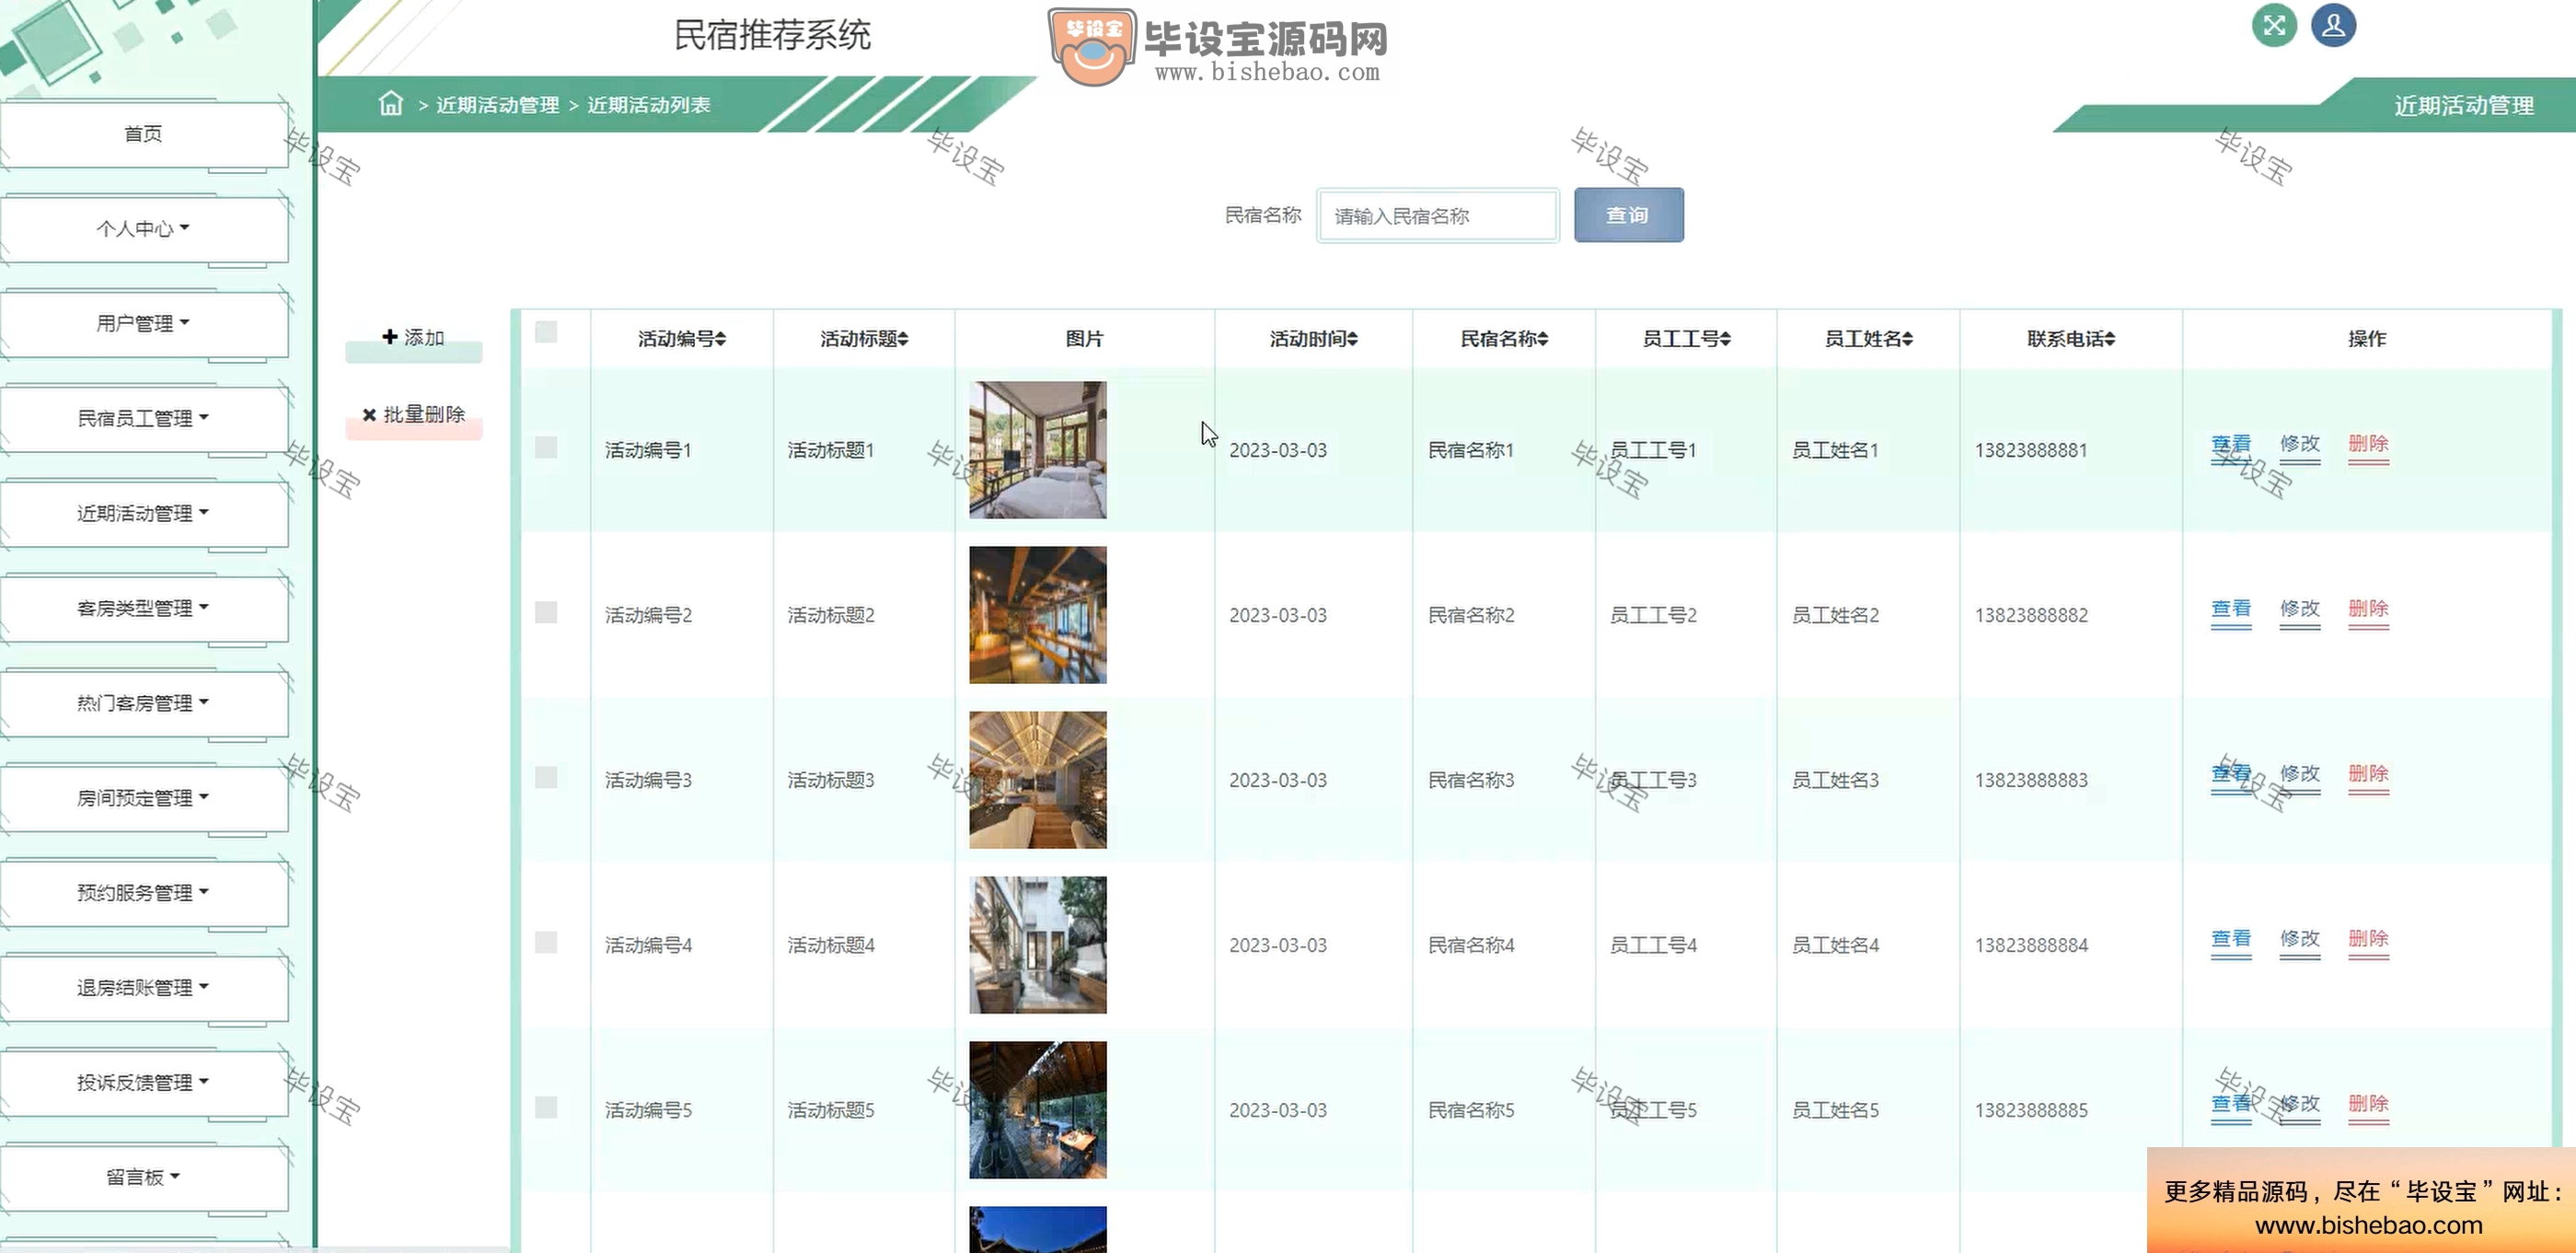This screenshot has height=1253, width=2576.
Task: Check the row checkbox for 活动编号2
Action: [x=546, y=612]
